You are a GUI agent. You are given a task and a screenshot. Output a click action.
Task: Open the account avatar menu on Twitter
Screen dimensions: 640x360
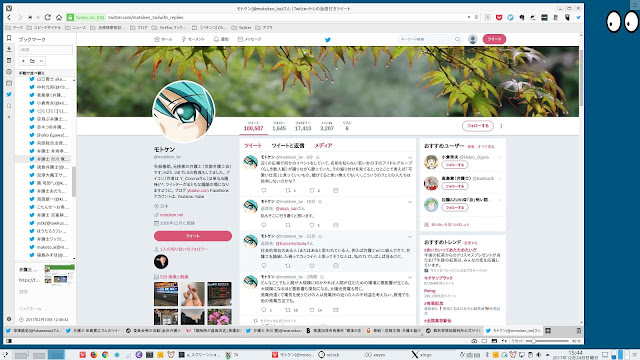[x=473, y=39]
